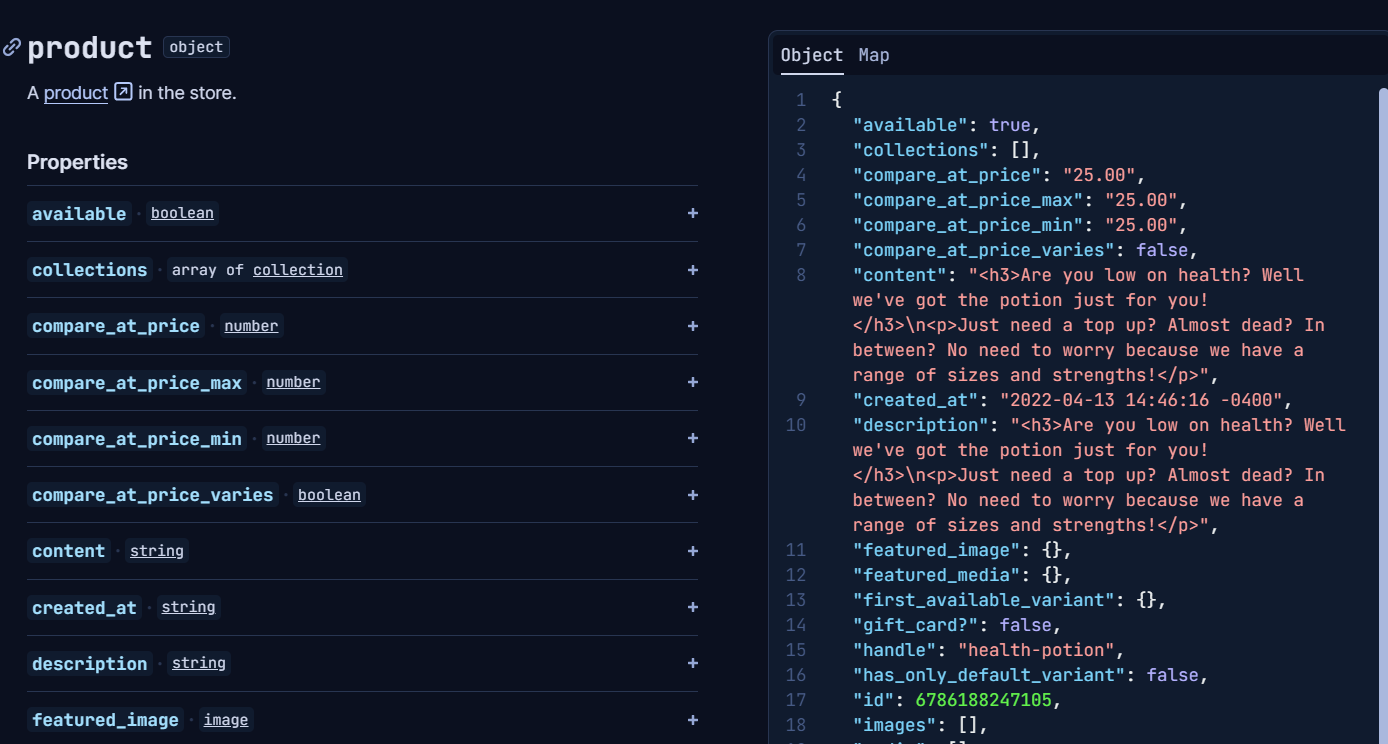The height and width of the screenshot is (744, 1388).
Task: Click the code panel vertical scrollbar
Action: tap(1383, 300)
